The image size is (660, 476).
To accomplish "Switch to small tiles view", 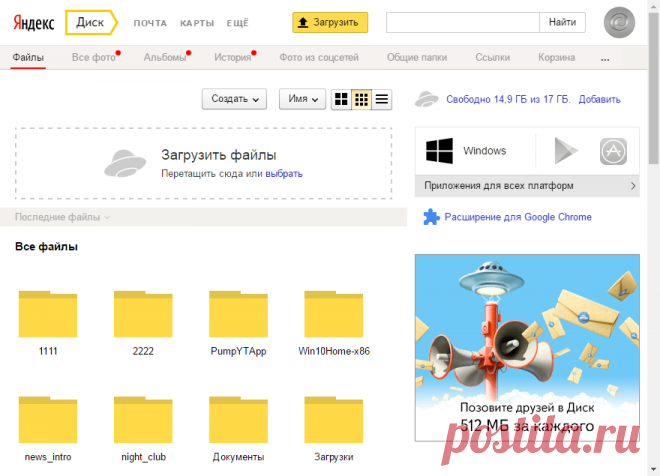I will tap(362, 99).
